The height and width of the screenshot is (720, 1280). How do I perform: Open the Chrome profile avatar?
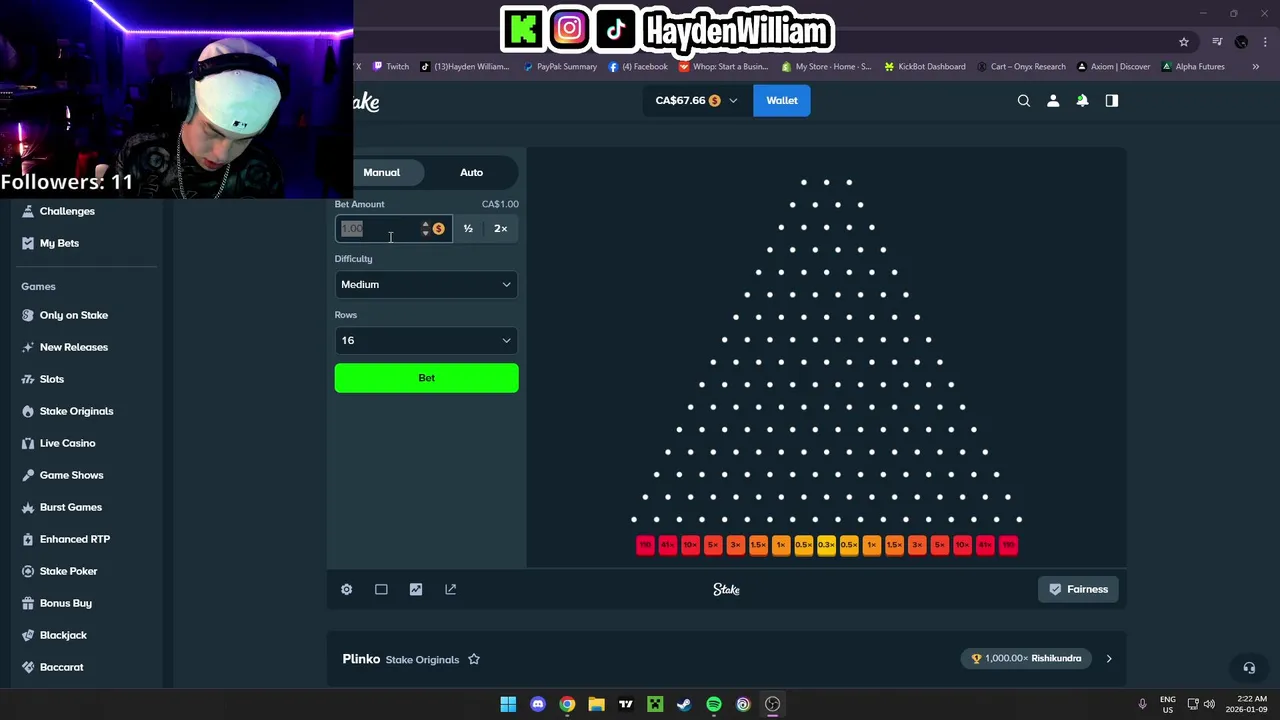click(1241, 42)
